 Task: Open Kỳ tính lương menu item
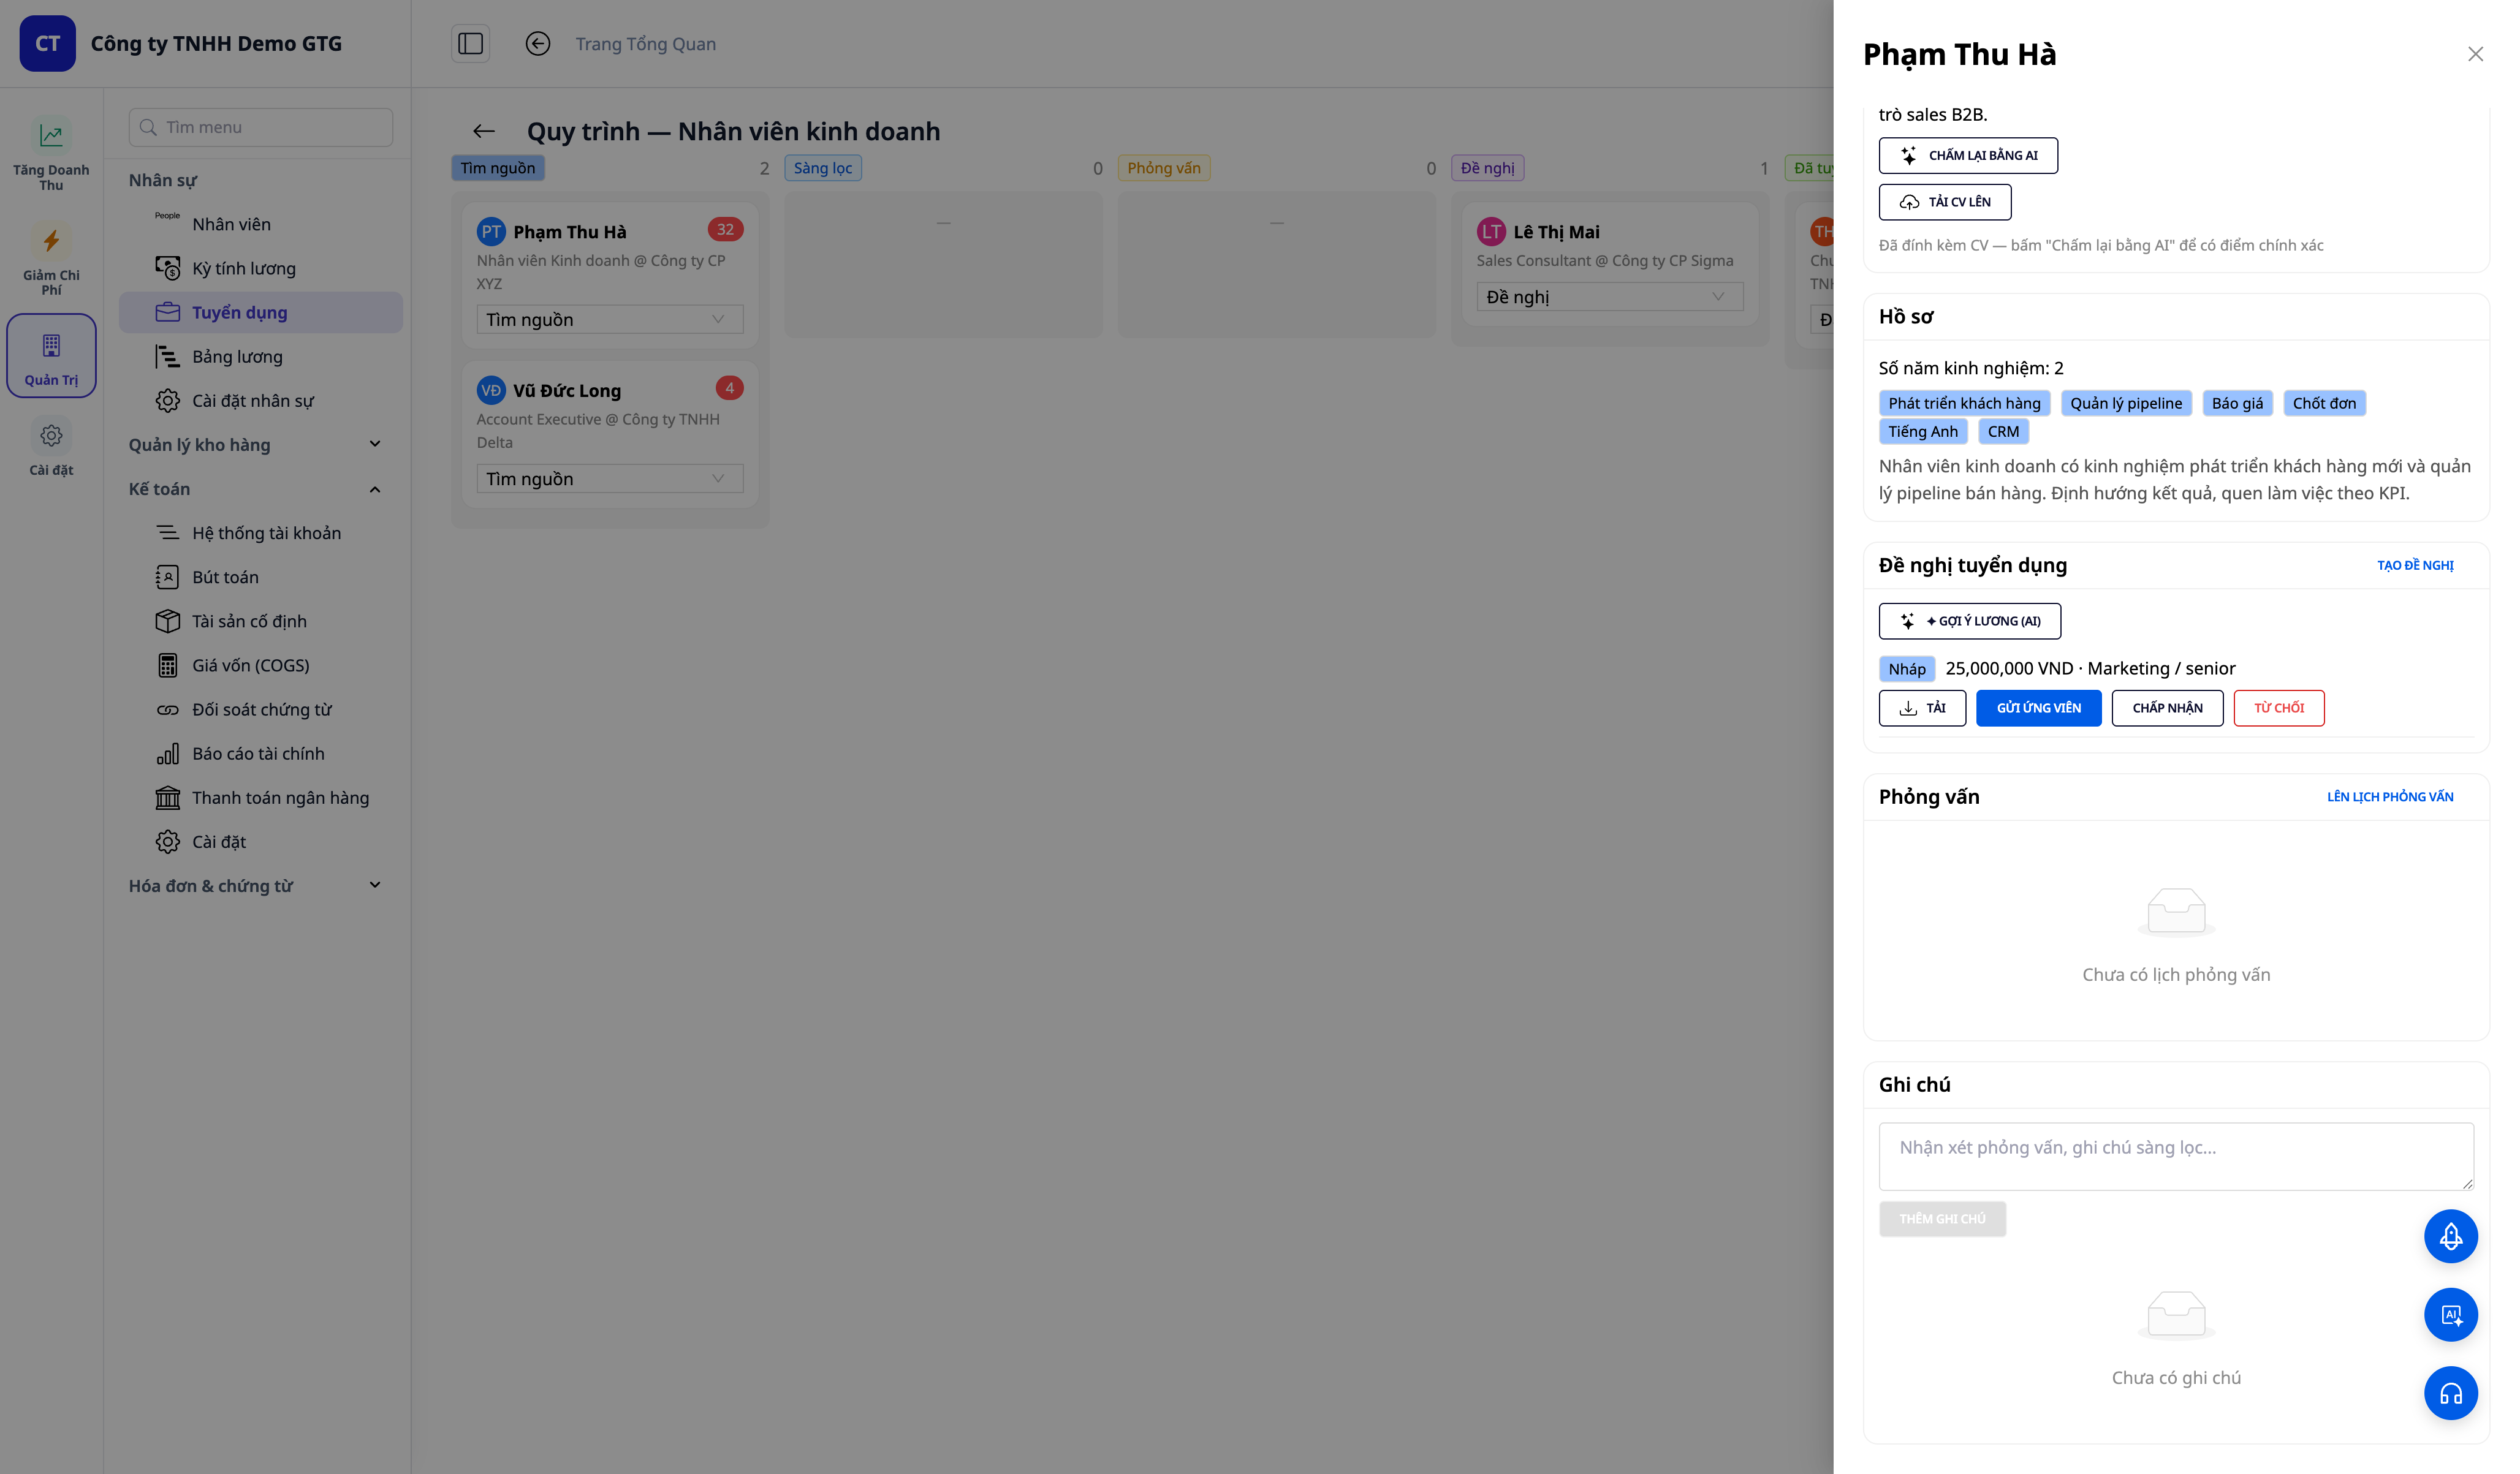tap(260, 268)
